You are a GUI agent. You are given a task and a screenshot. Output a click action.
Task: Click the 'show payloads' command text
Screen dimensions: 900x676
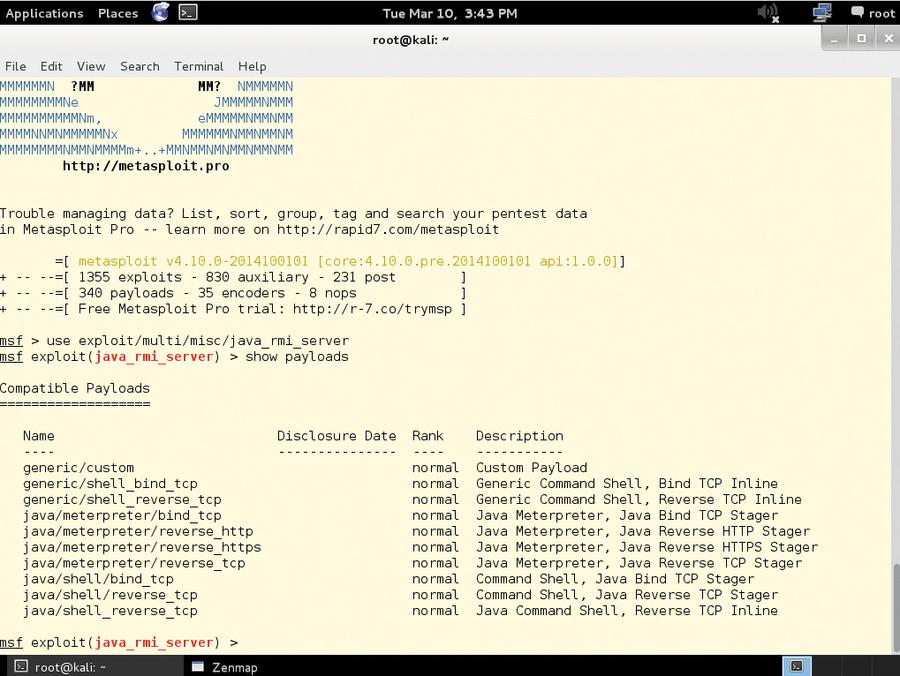coord(297,356)
